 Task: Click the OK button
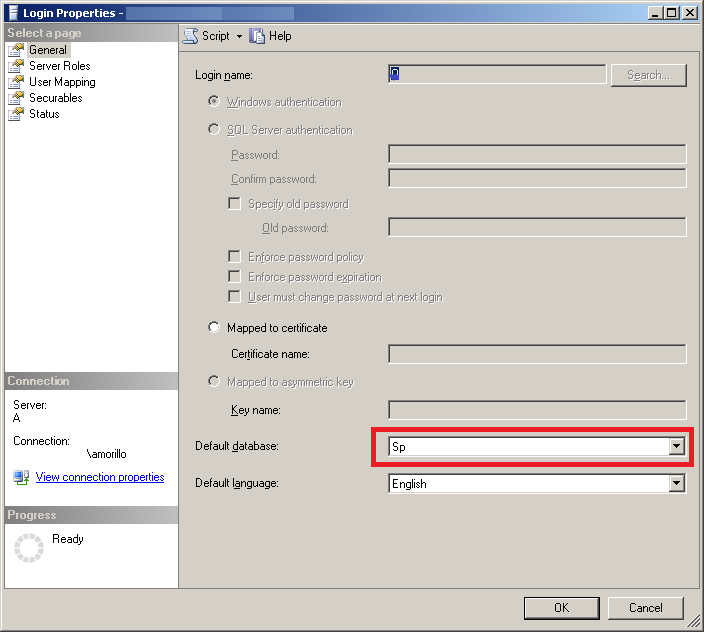click(x=562, y=608)
